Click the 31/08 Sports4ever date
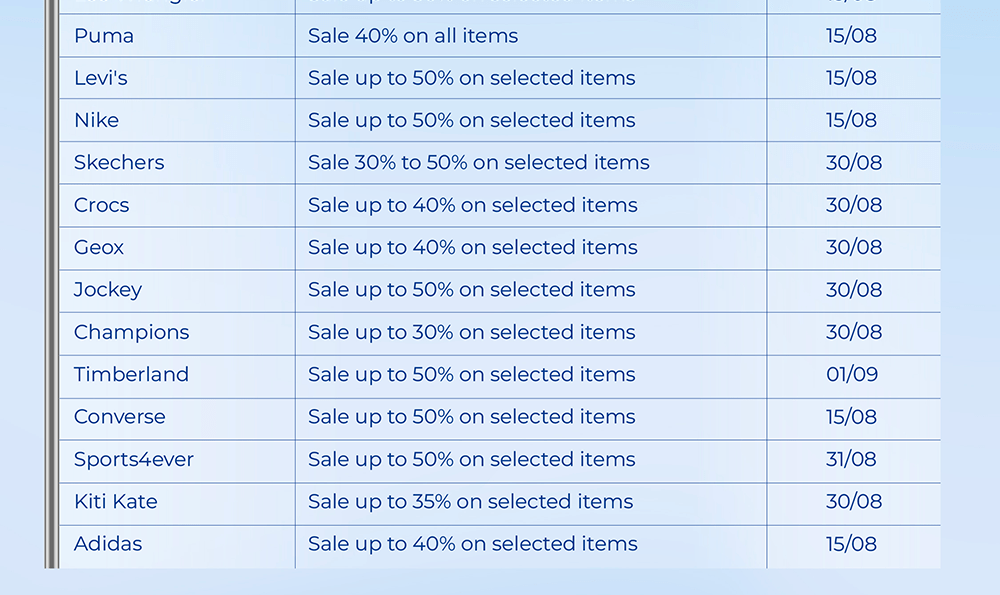The width and height of the screenshot is (1000, 595). pos(851,460)
